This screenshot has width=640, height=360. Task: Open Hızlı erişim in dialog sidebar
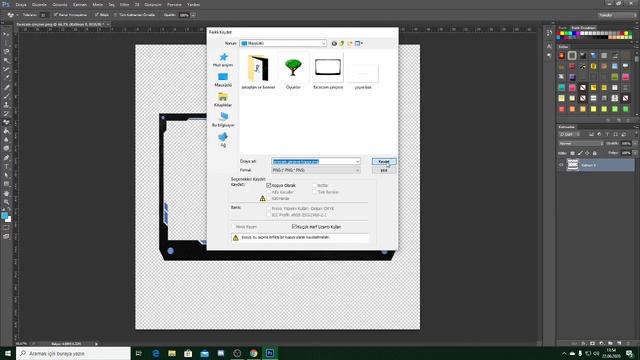point(223,60)
